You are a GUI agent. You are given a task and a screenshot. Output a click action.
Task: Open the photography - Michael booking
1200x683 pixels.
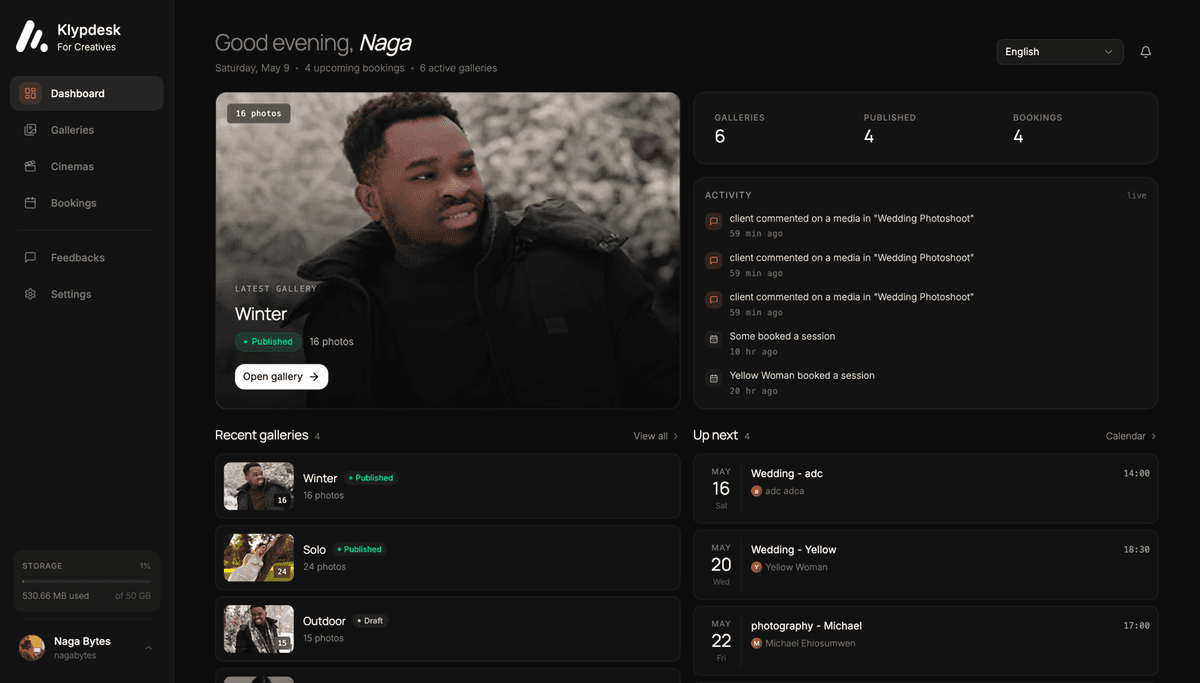(x=926, y=641)
